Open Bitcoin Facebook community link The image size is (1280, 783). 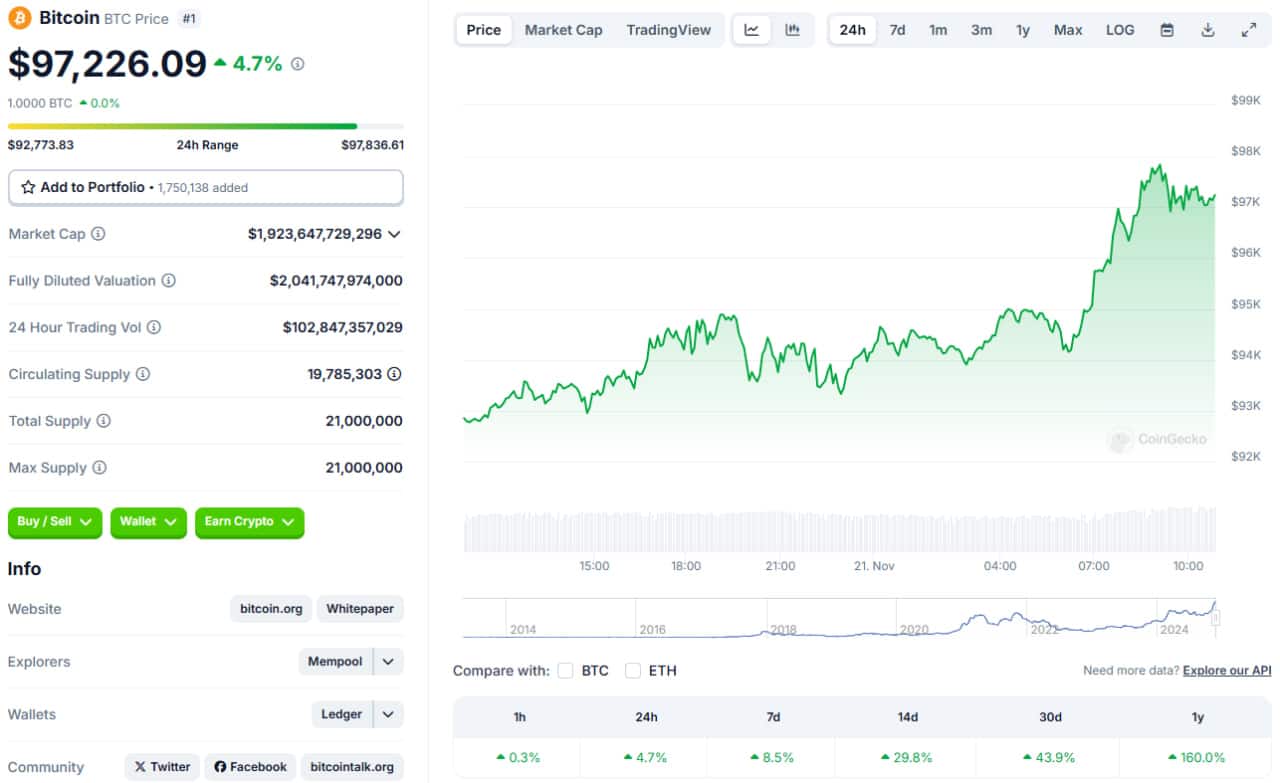(250, 767)
